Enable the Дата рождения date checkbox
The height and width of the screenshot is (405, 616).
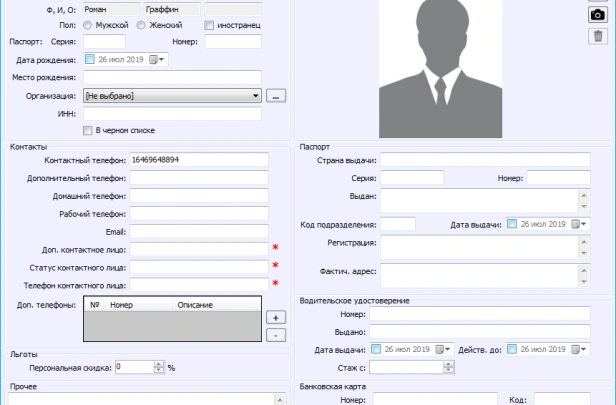tap(91, 60)
